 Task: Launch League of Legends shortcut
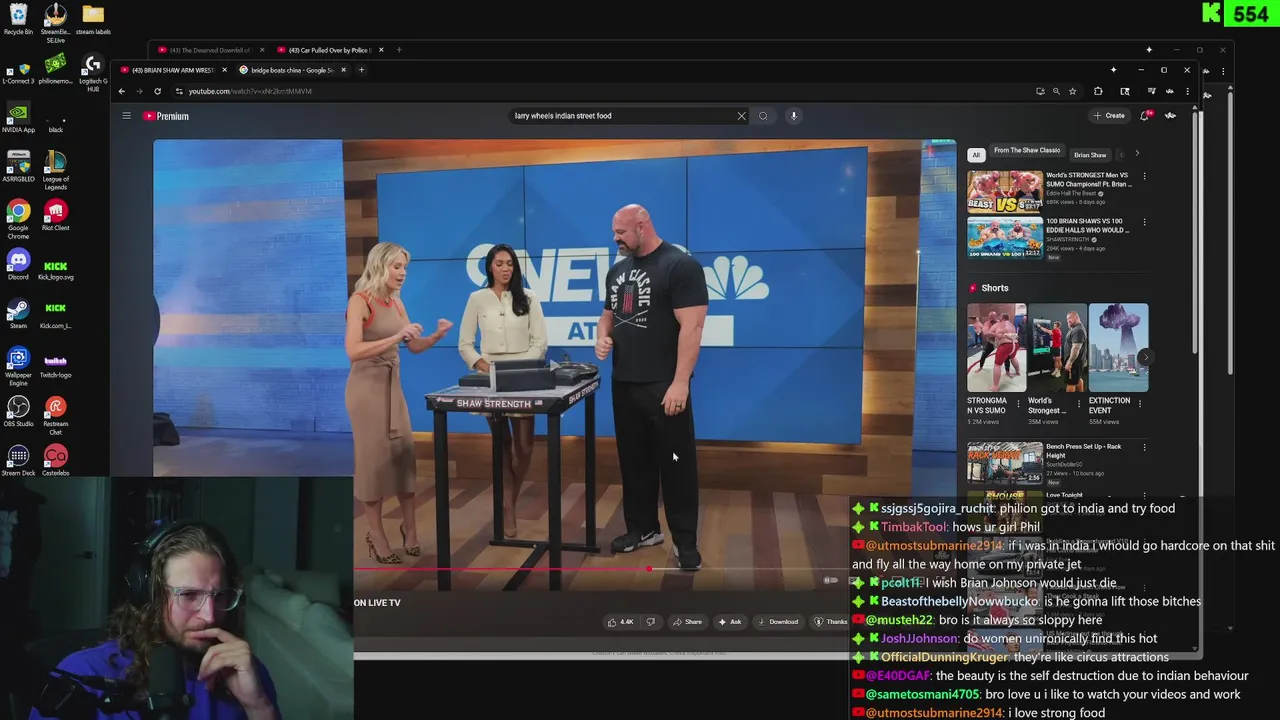click(x=56, y=170)
